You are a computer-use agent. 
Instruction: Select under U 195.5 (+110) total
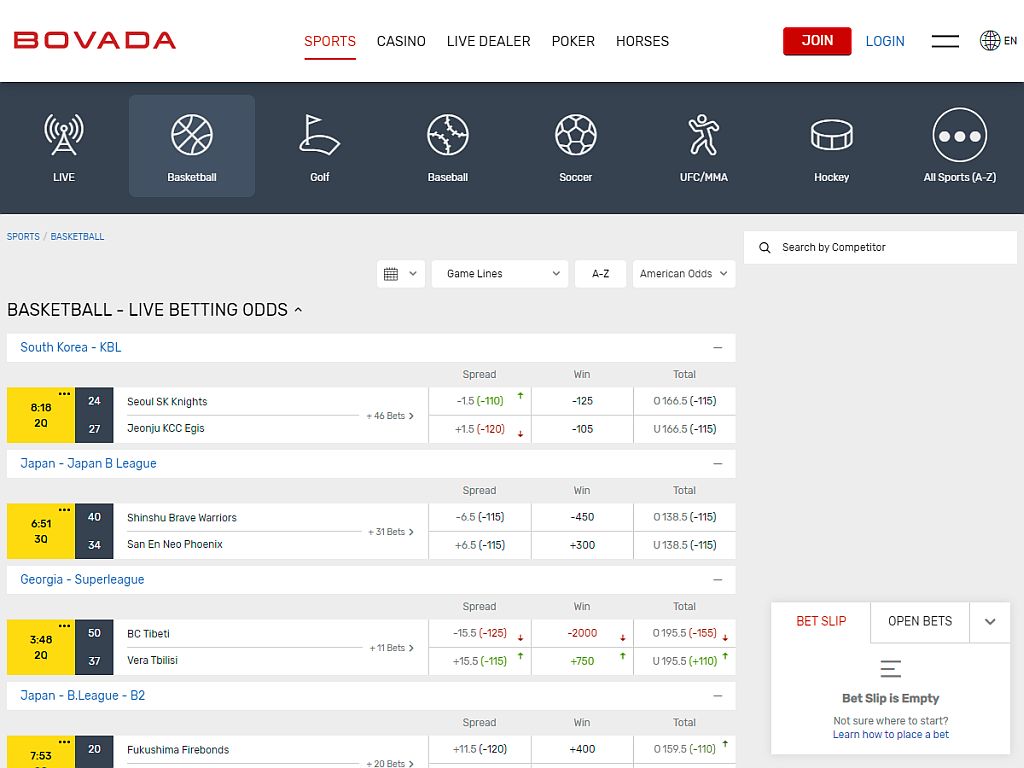click(684, 662)
